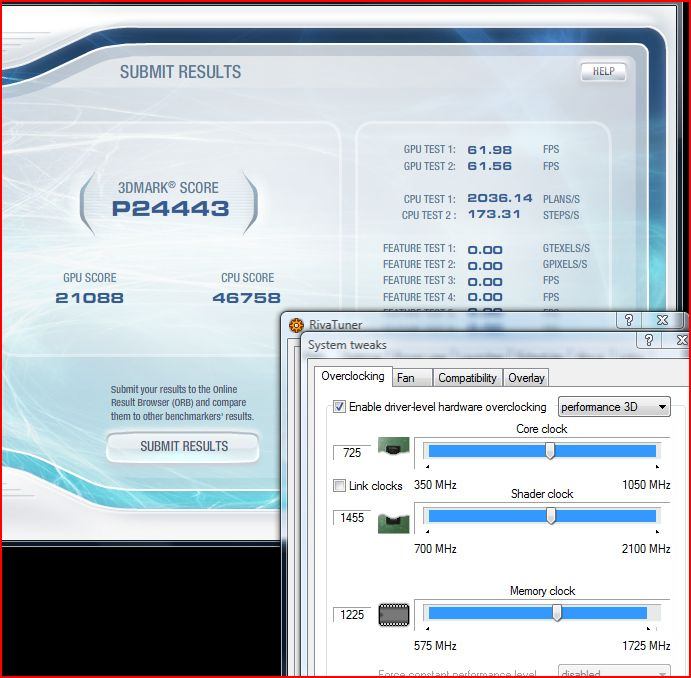
Task: Click the 1725 MHz memory clock maximum label
Action: point(646,646)
